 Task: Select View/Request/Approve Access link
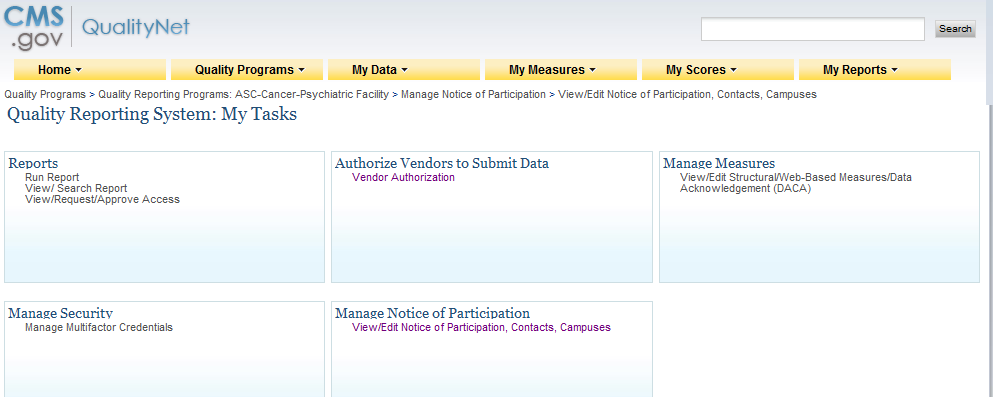102,199
